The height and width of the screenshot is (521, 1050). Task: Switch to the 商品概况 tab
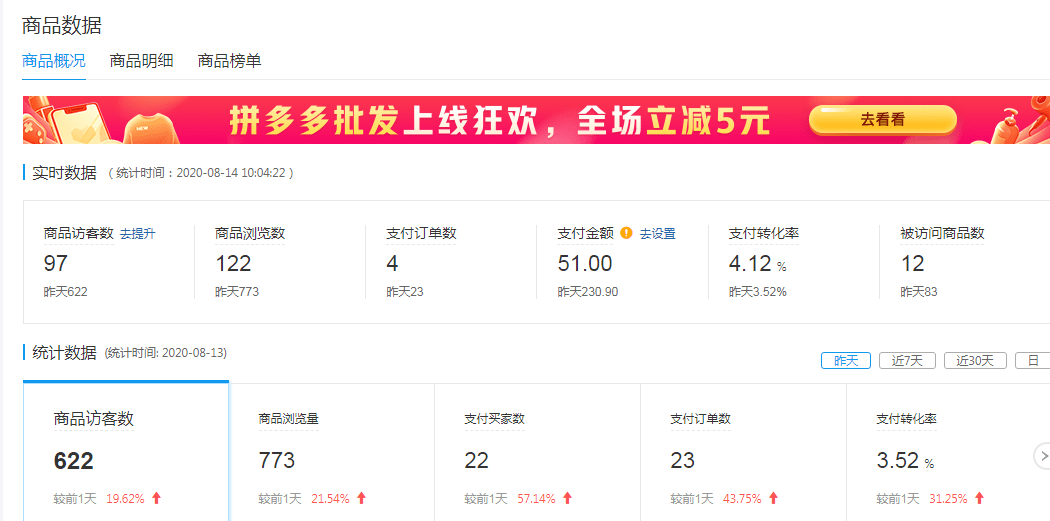[x=54, y=61]
